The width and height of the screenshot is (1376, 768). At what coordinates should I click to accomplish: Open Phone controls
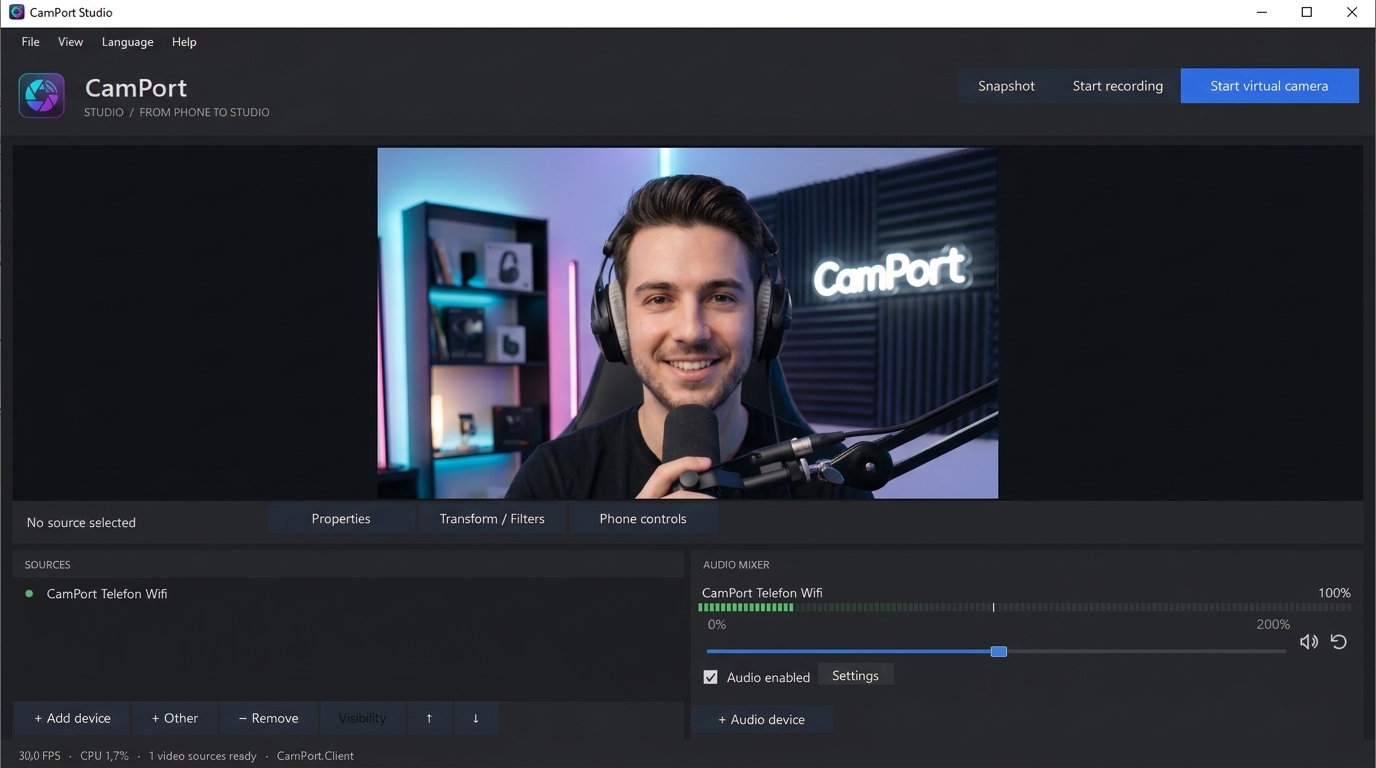tap(643, 519)
